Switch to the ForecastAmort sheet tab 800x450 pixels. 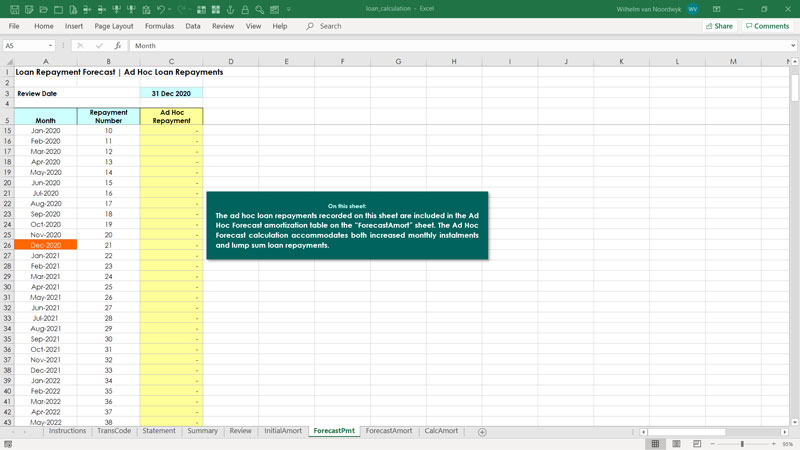[x=389, y=431]
